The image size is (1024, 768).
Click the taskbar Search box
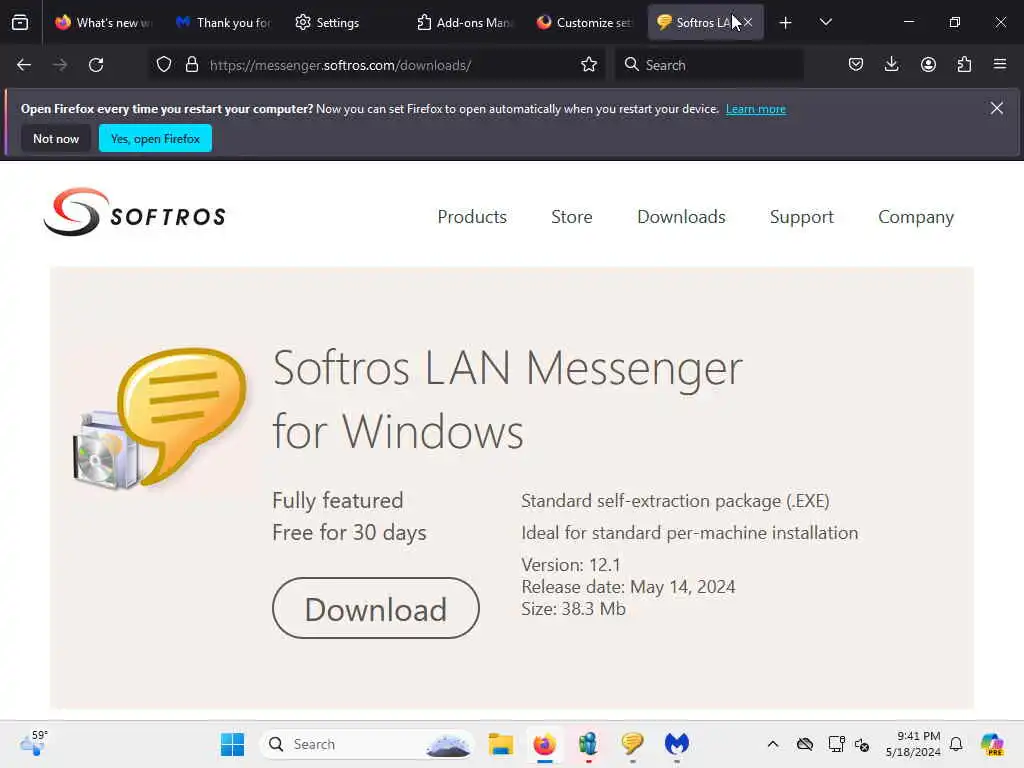pyautogui.click(x=368, y=744)
